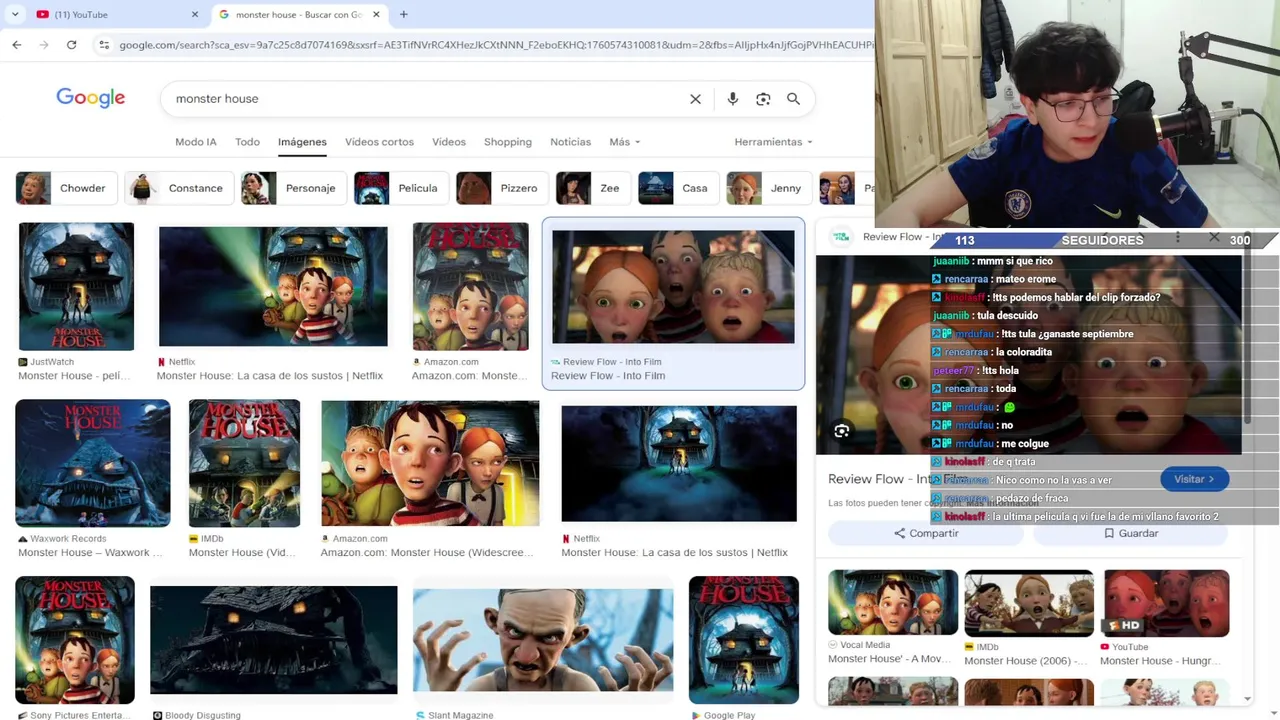Open the first Netflix flashlight scene thumbnail
1280x720 pixels.
click(273, 287)
